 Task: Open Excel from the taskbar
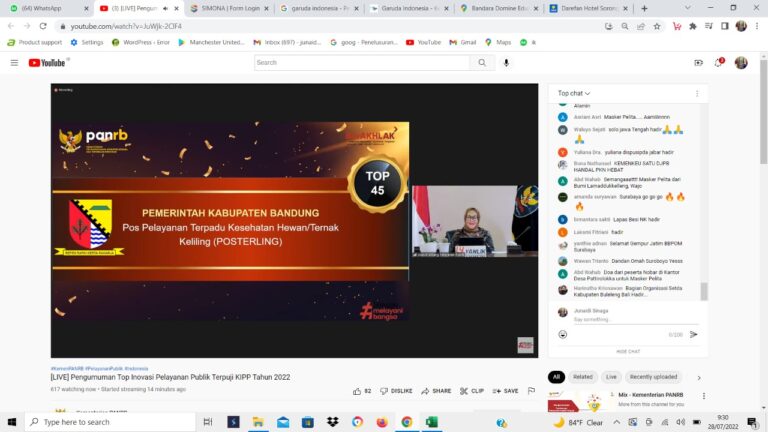432,422
